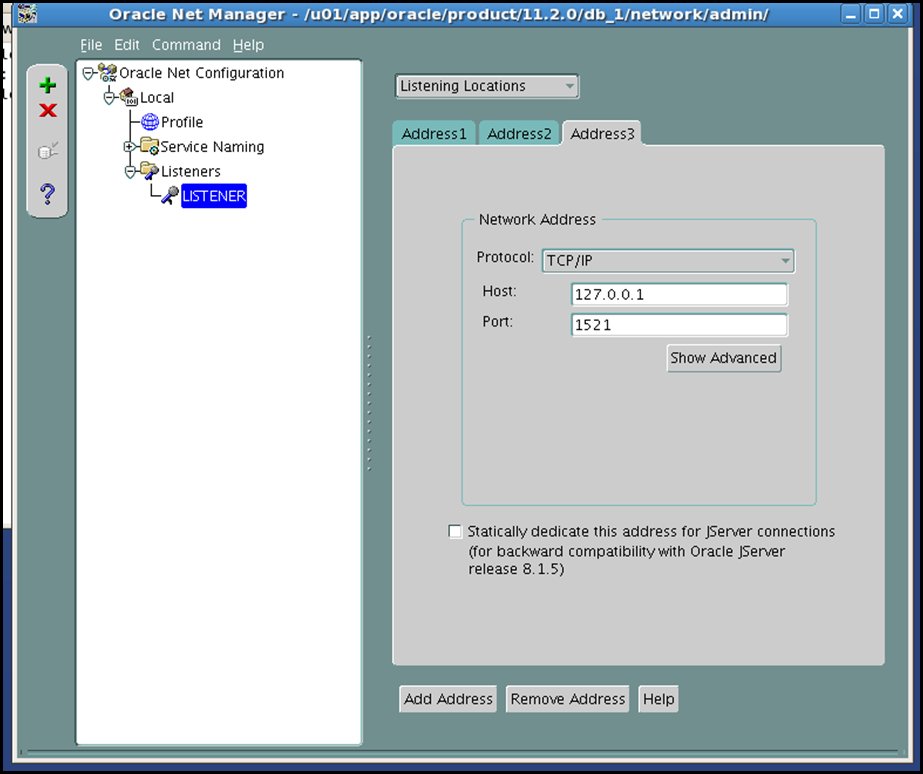Select the Service Naming tree label
The height and width of the screenshot is (774, 923).
[212, 147]
